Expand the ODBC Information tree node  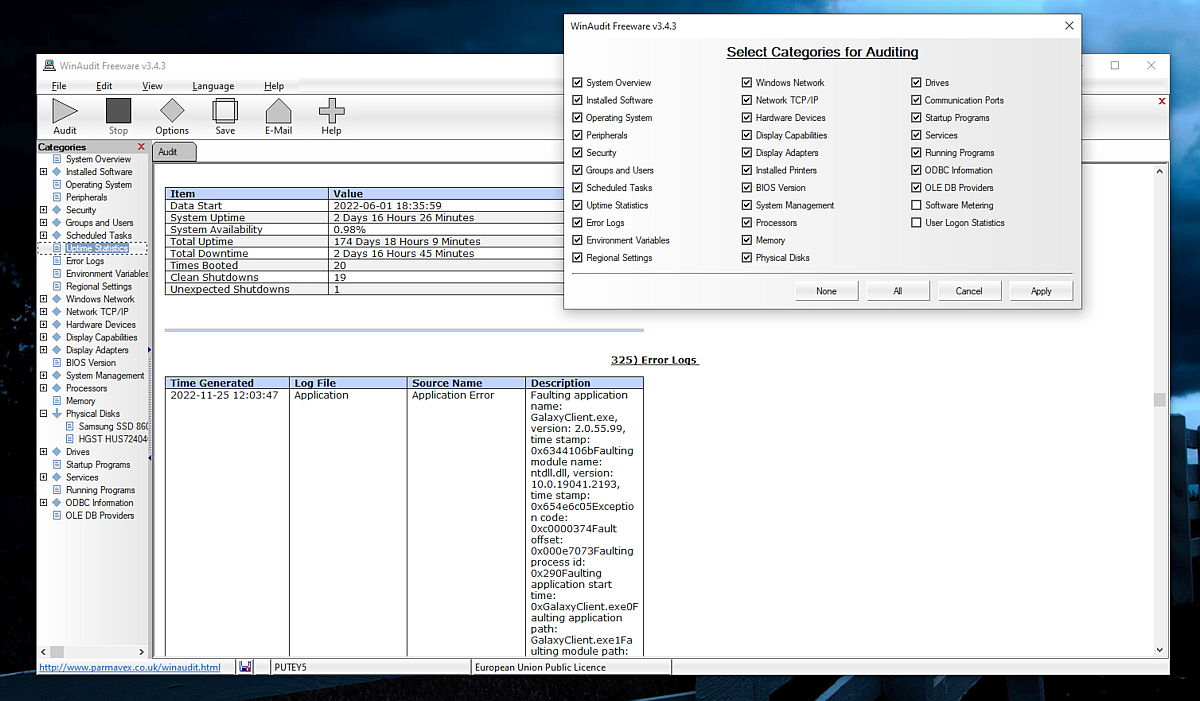click(x=43, y=503)
